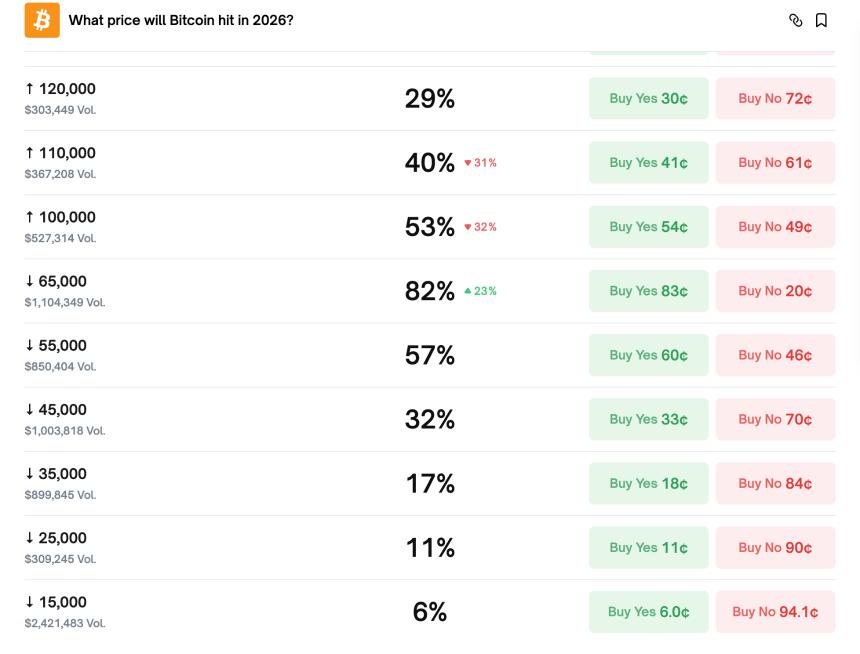Click Buy Yes 30¢ for ↑ 120,000
The image size is (860, 654).
(648, 98)
